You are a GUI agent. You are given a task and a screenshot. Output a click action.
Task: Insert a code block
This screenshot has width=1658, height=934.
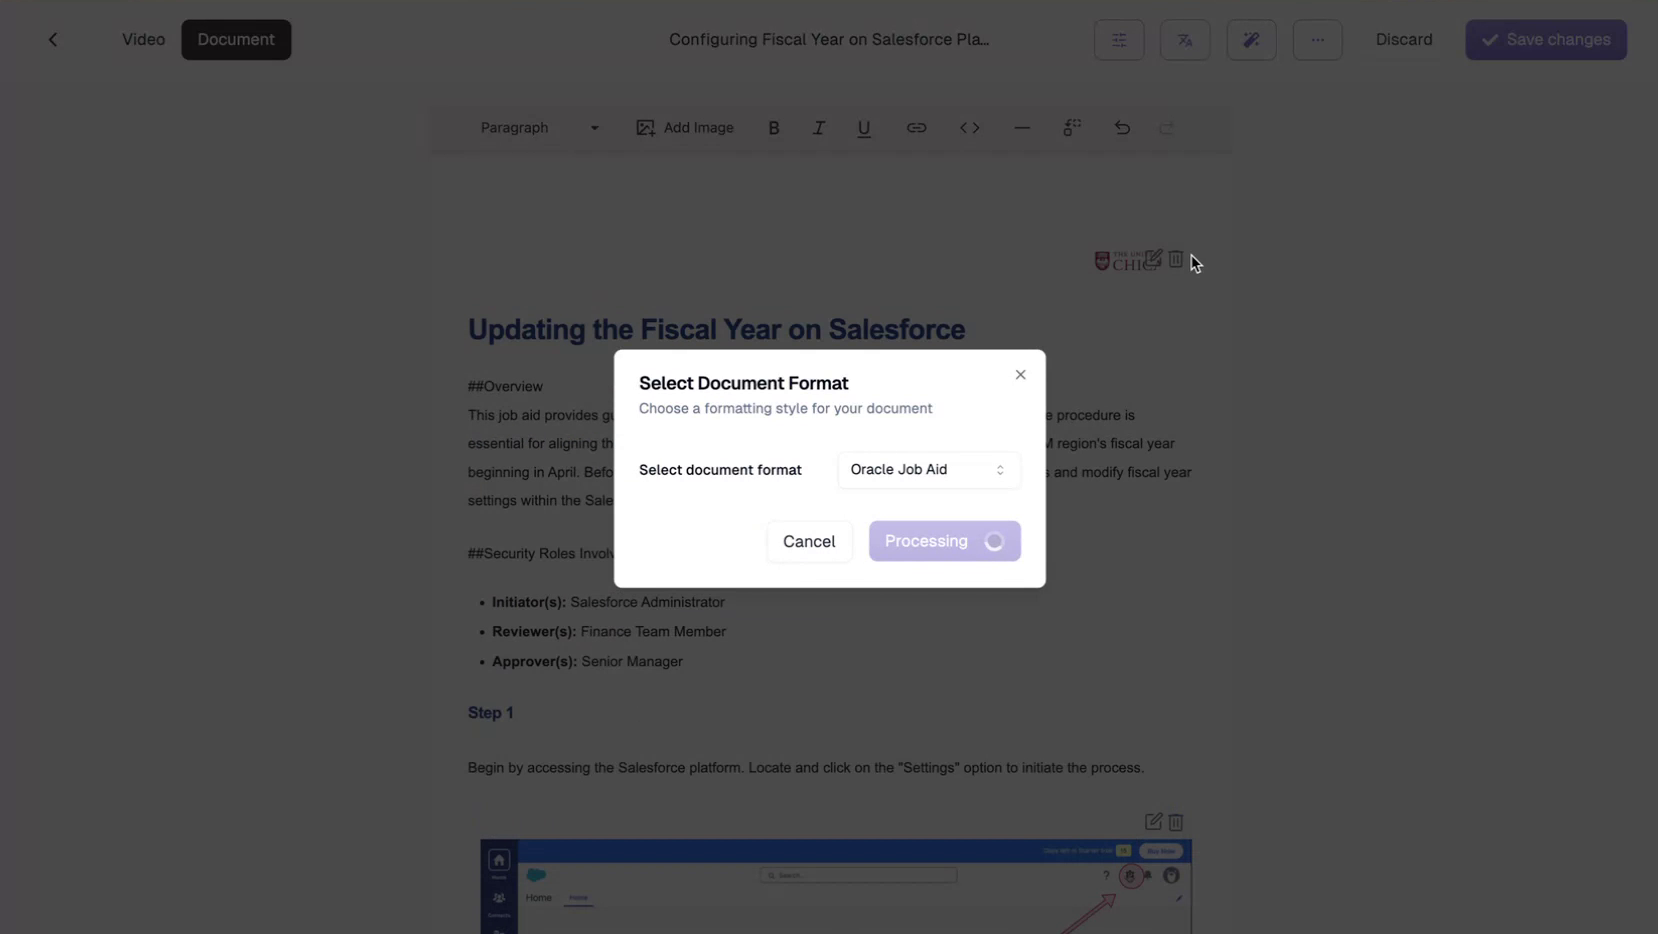[x=968, y=127]
